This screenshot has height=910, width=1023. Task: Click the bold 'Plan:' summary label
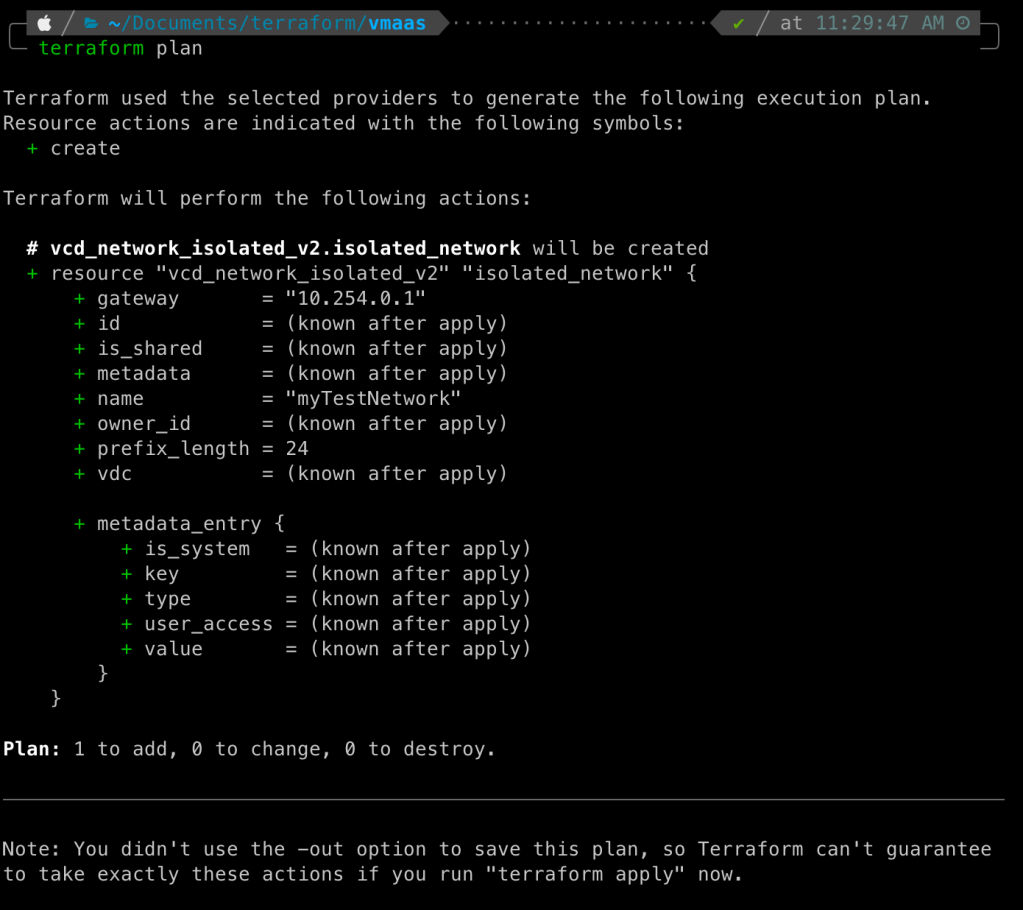(32, 748)
